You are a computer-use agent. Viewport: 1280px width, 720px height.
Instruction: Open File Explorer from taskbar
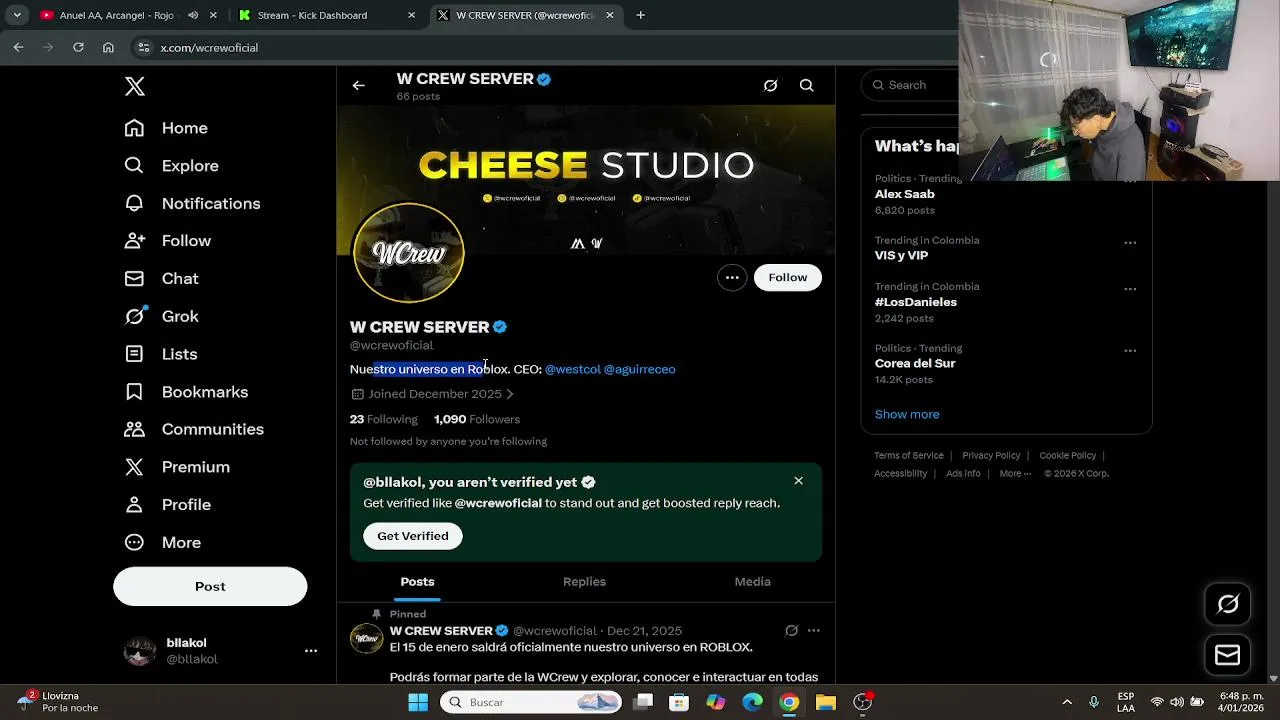click(x=825, y=702)
